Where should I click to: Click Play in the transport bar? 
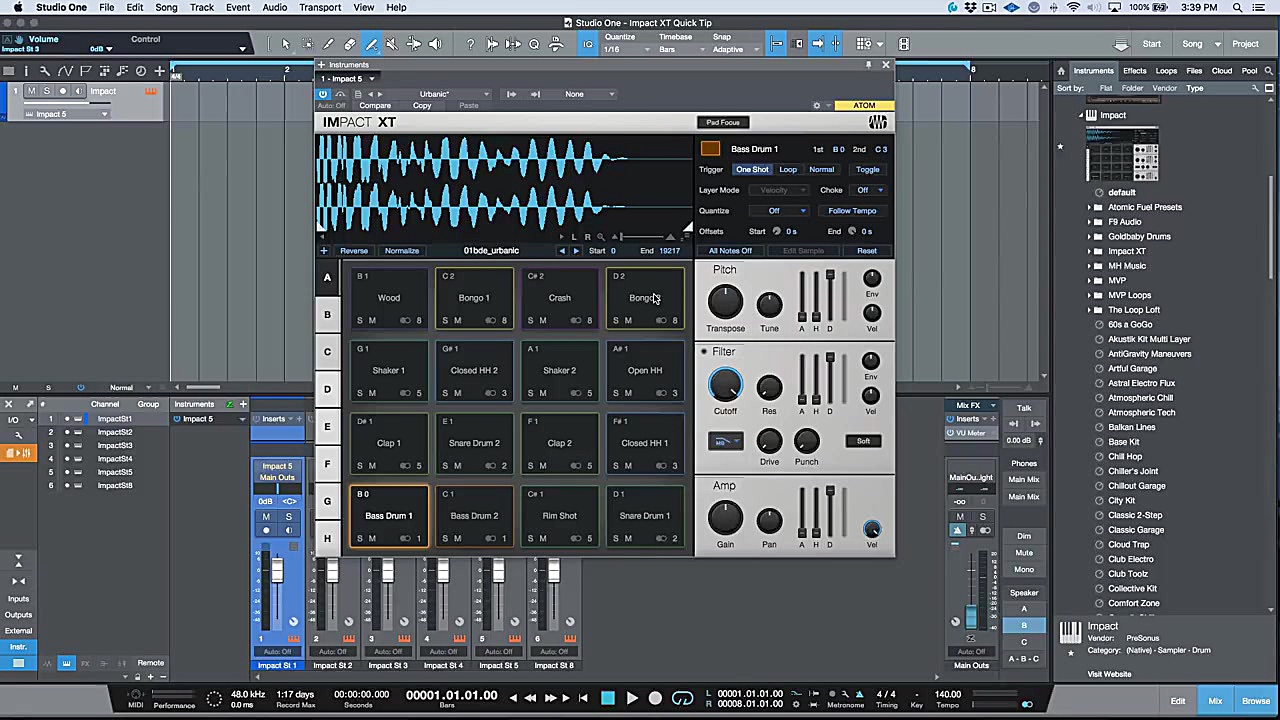(x=632, y=698)
